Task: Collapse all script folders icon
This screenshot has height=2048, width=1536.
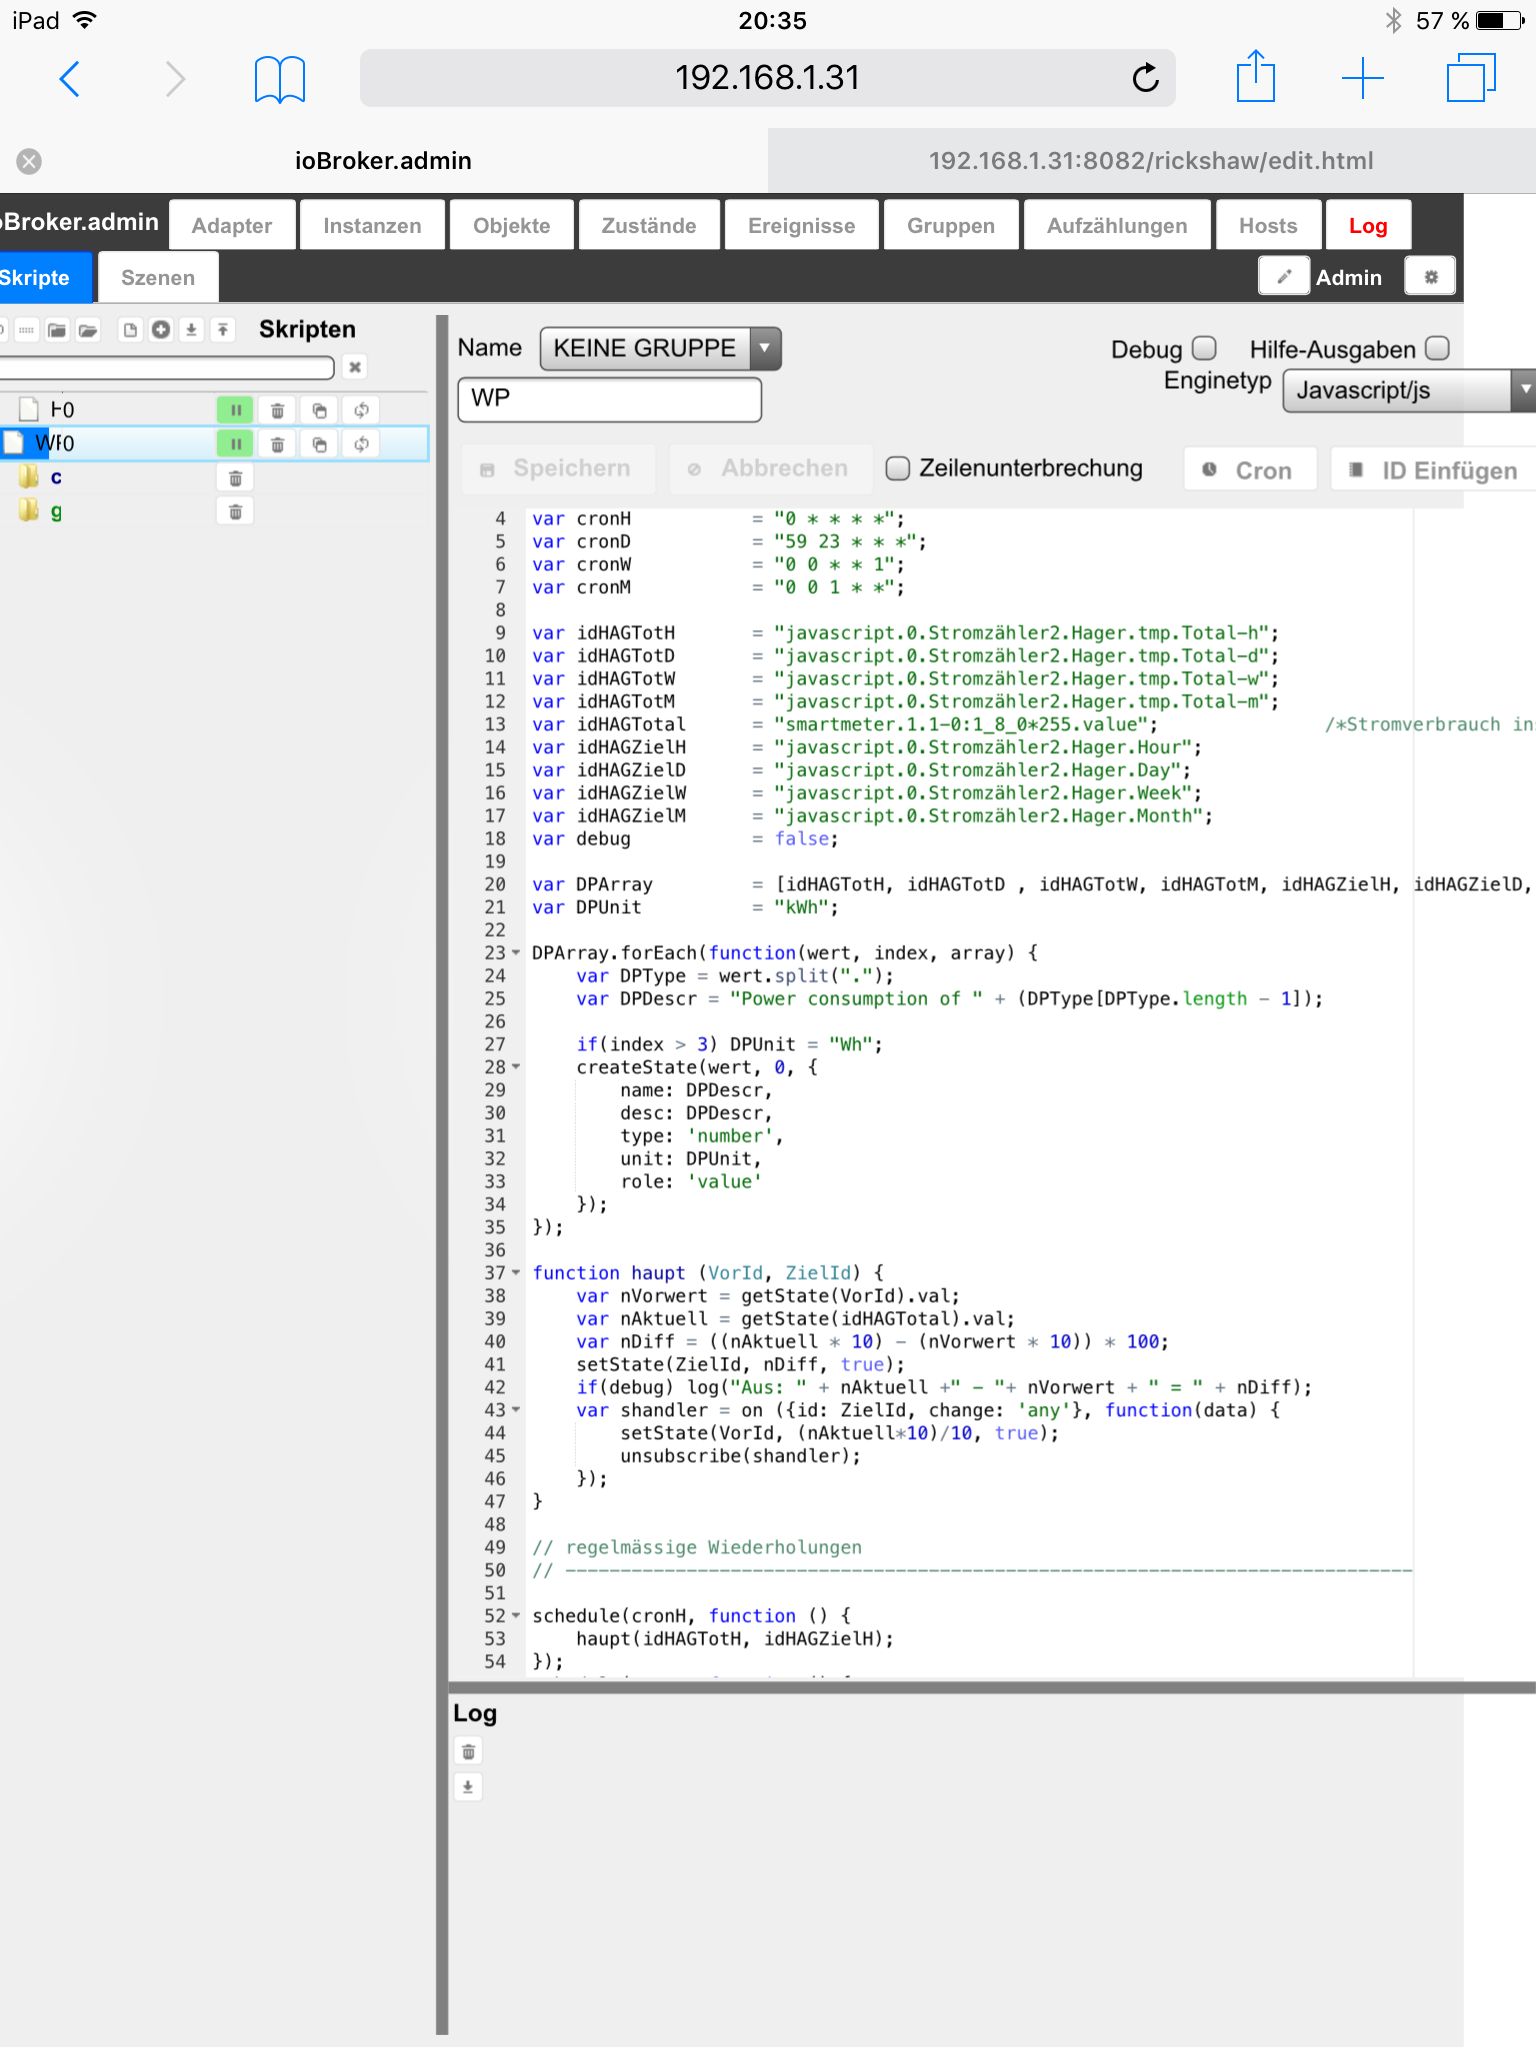Action: (57, 330)
